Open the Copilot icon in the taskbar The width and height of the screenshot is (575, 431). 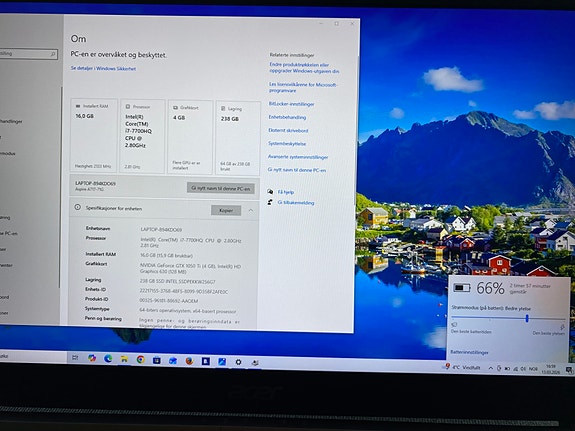coord(92,358)
